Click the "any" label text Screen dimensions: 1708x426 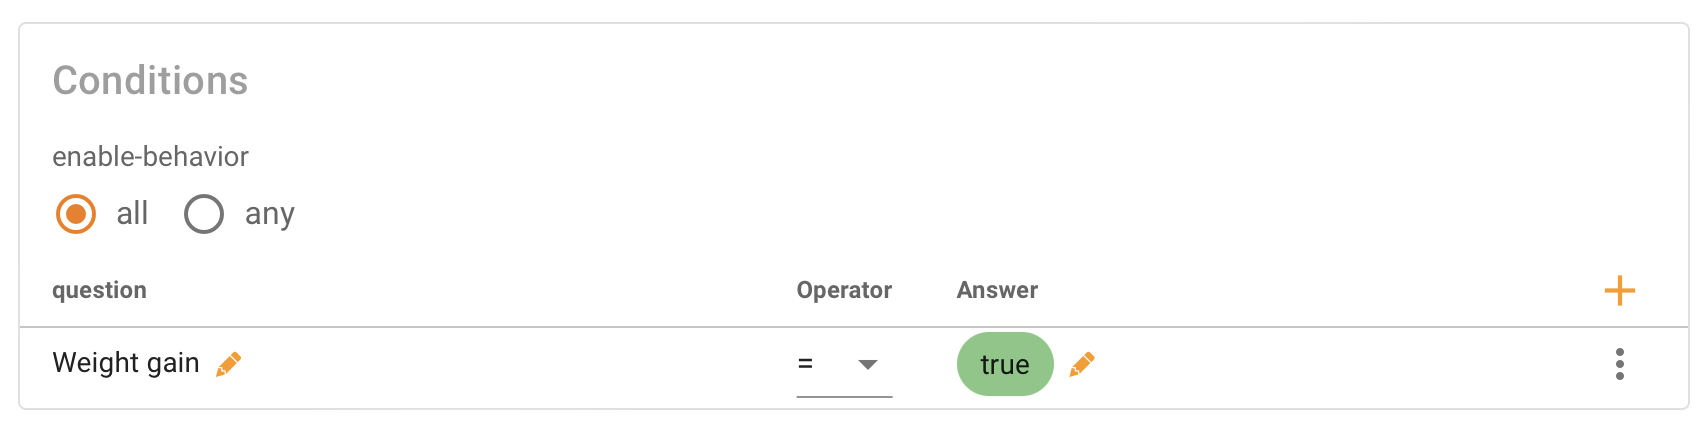(x=270, y=214)
